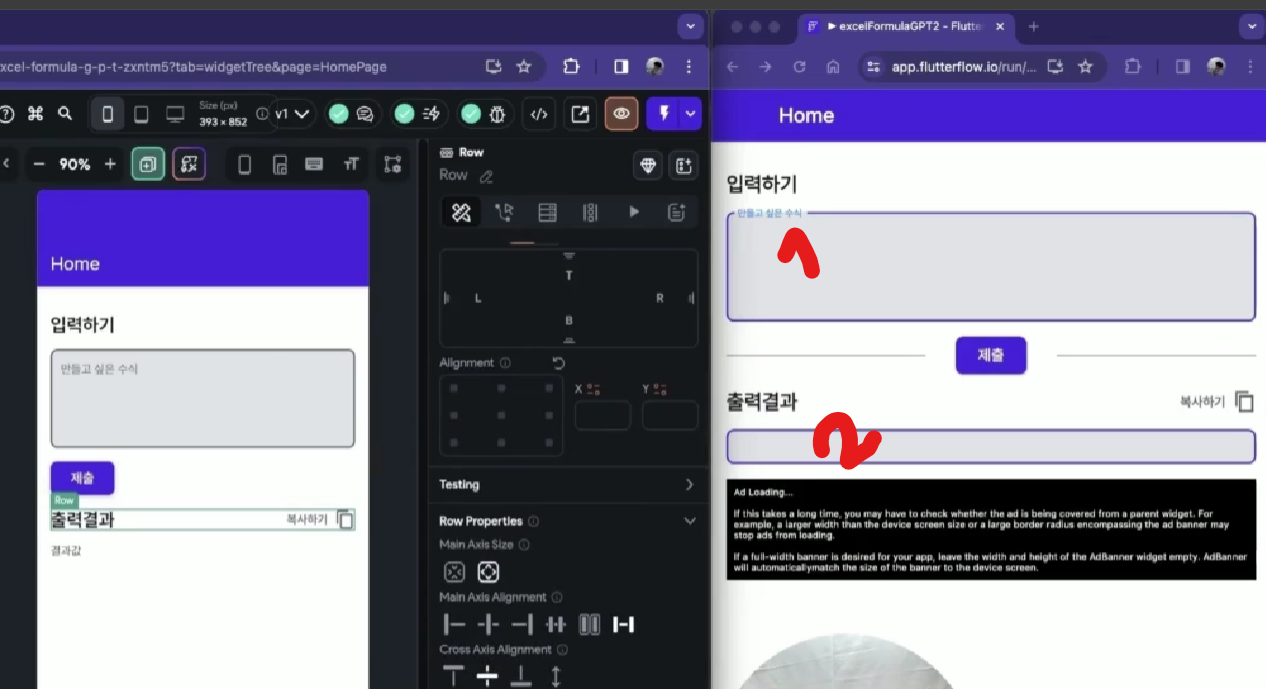Image resolution: width=1266 pixels, height=689 pixels.
Task: Open the share/export project icon
Action: point(580,114)
